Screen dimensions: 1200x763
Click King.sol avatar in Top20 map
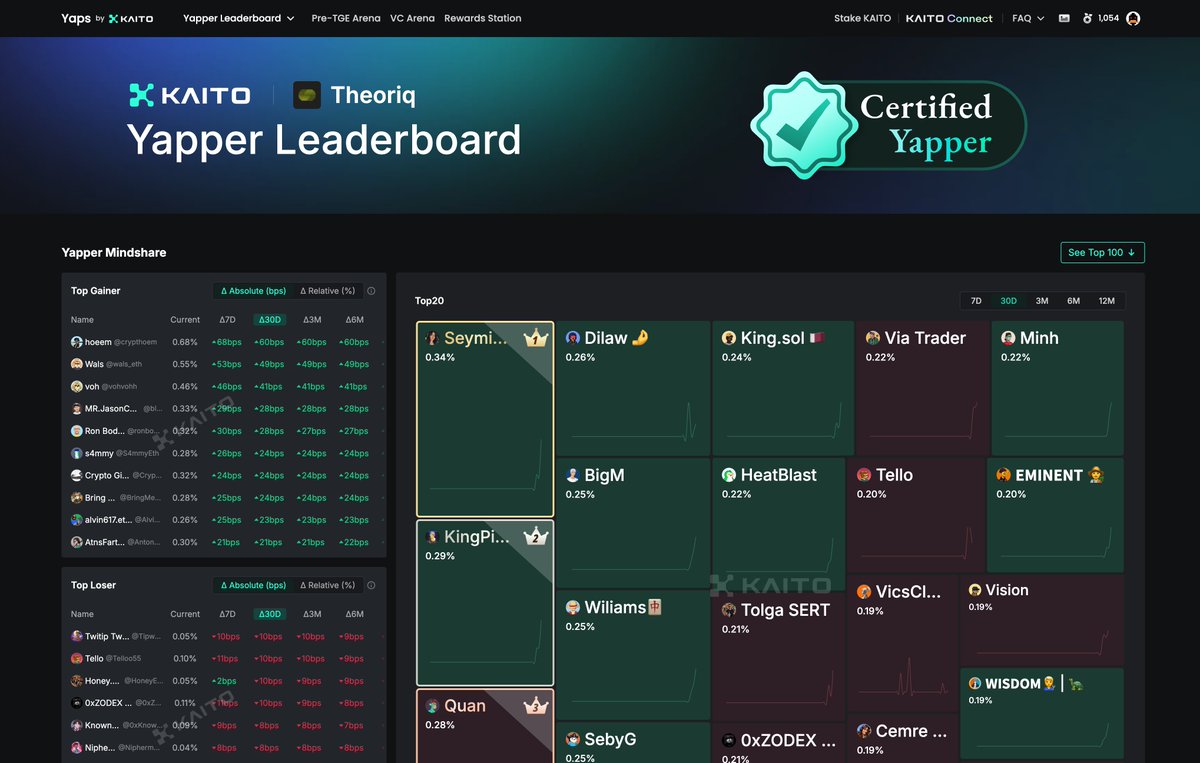(x=729, y=338)
